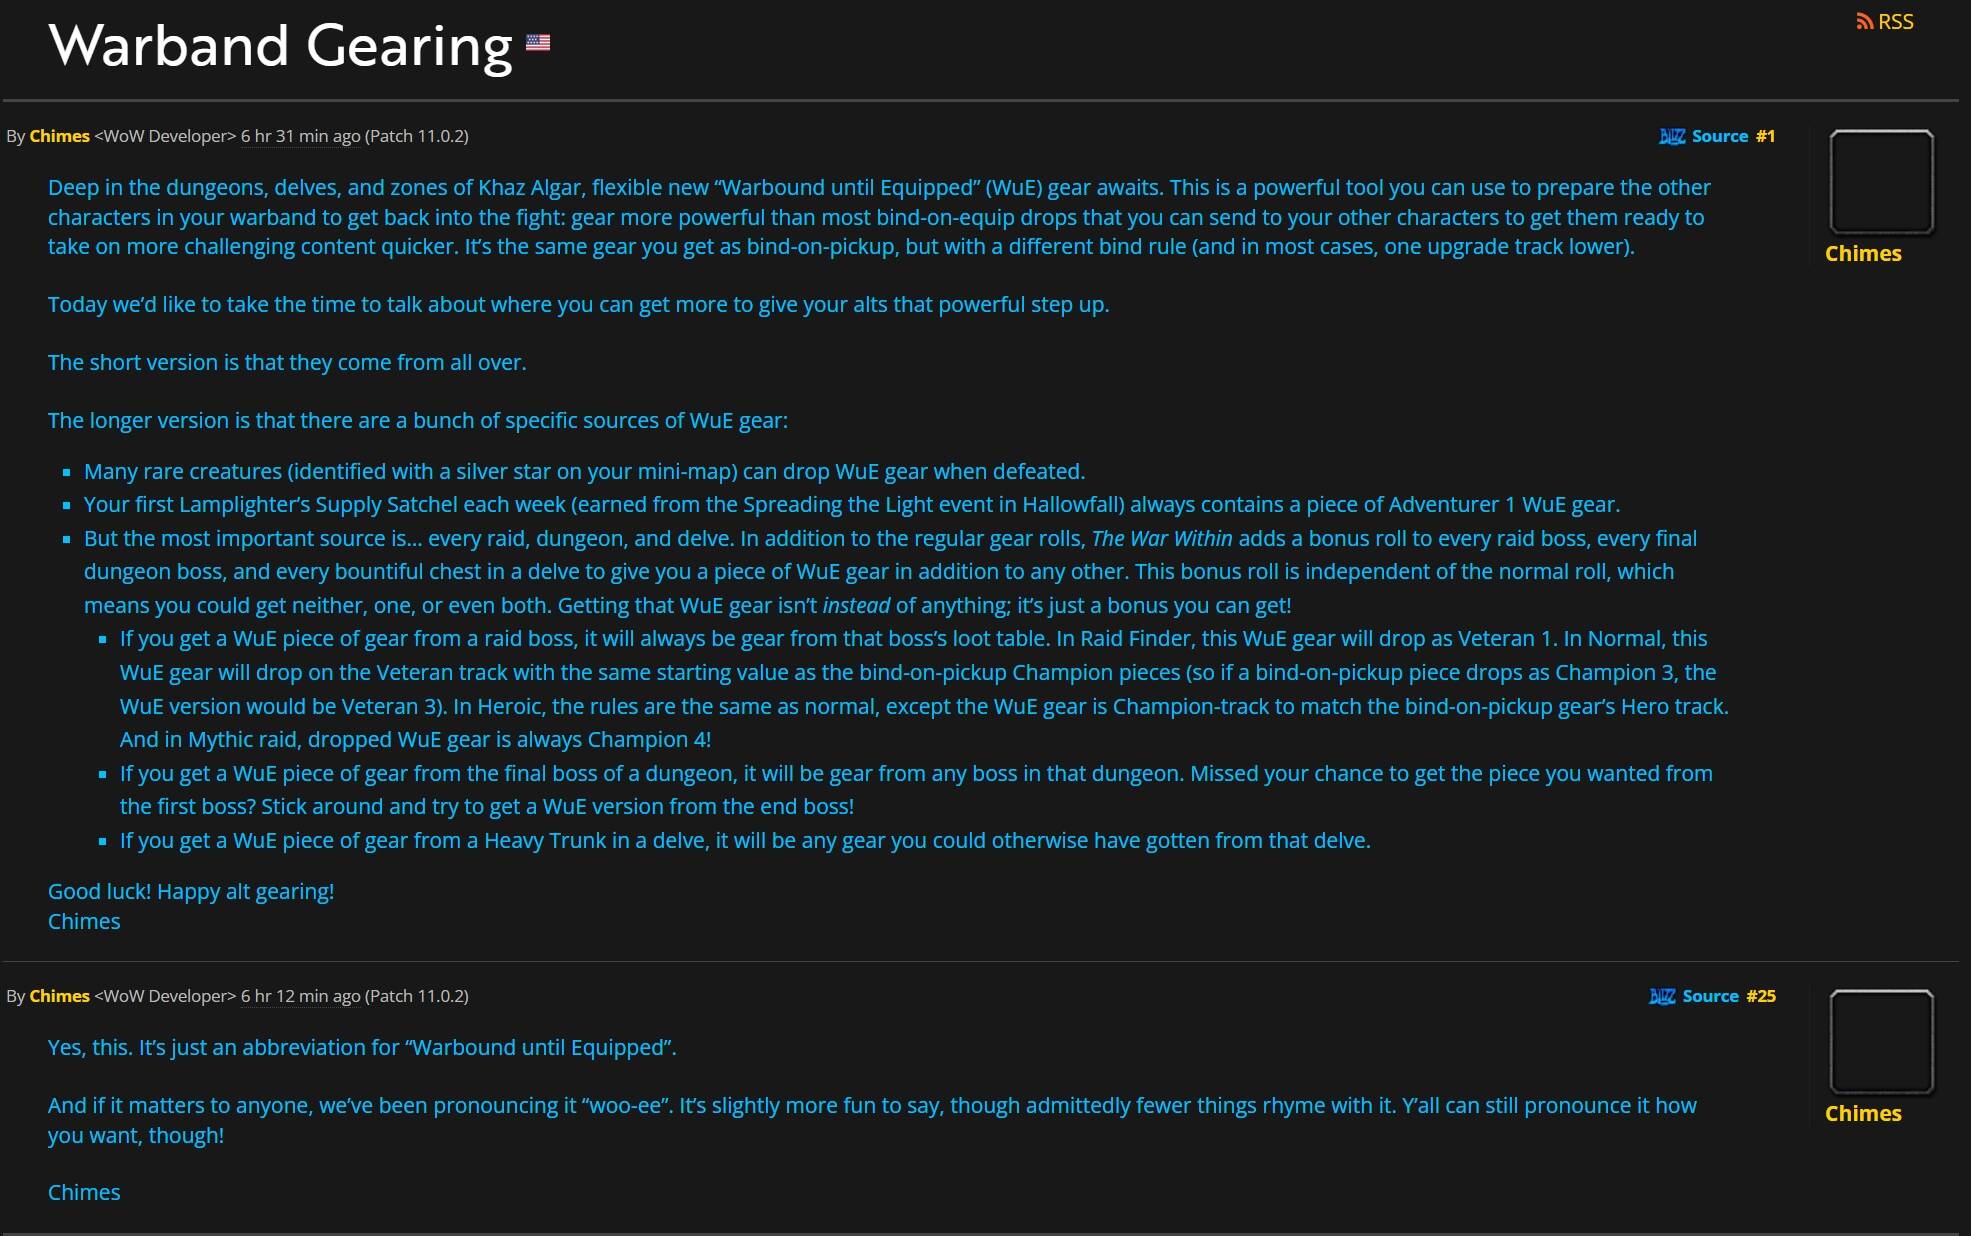The width and height of the screenshot is (1971, 1236).
Task: Open Chimes author name in first post header
Action: pyautogui.click(x=60, y=136)
